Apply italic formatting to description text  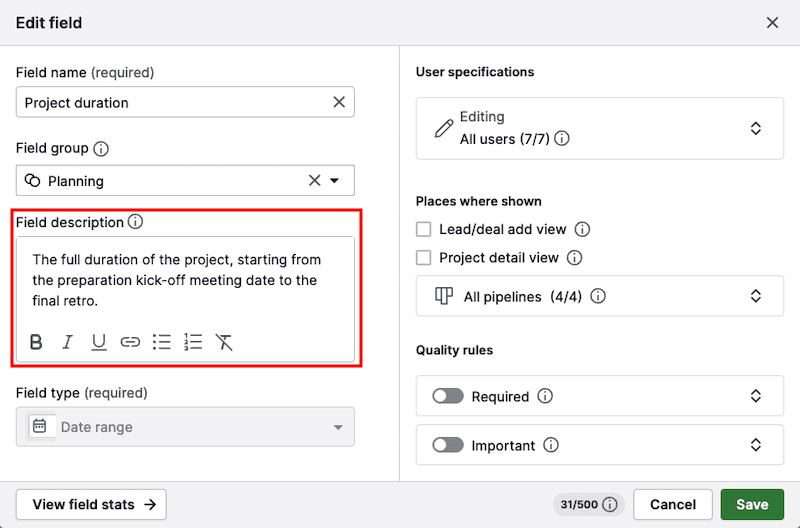pos(67,342)
